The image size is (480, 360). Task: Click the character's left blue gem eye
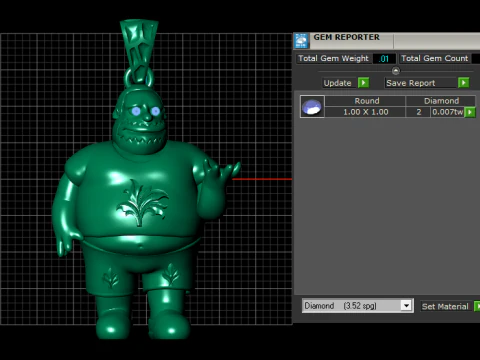[136, 111]
